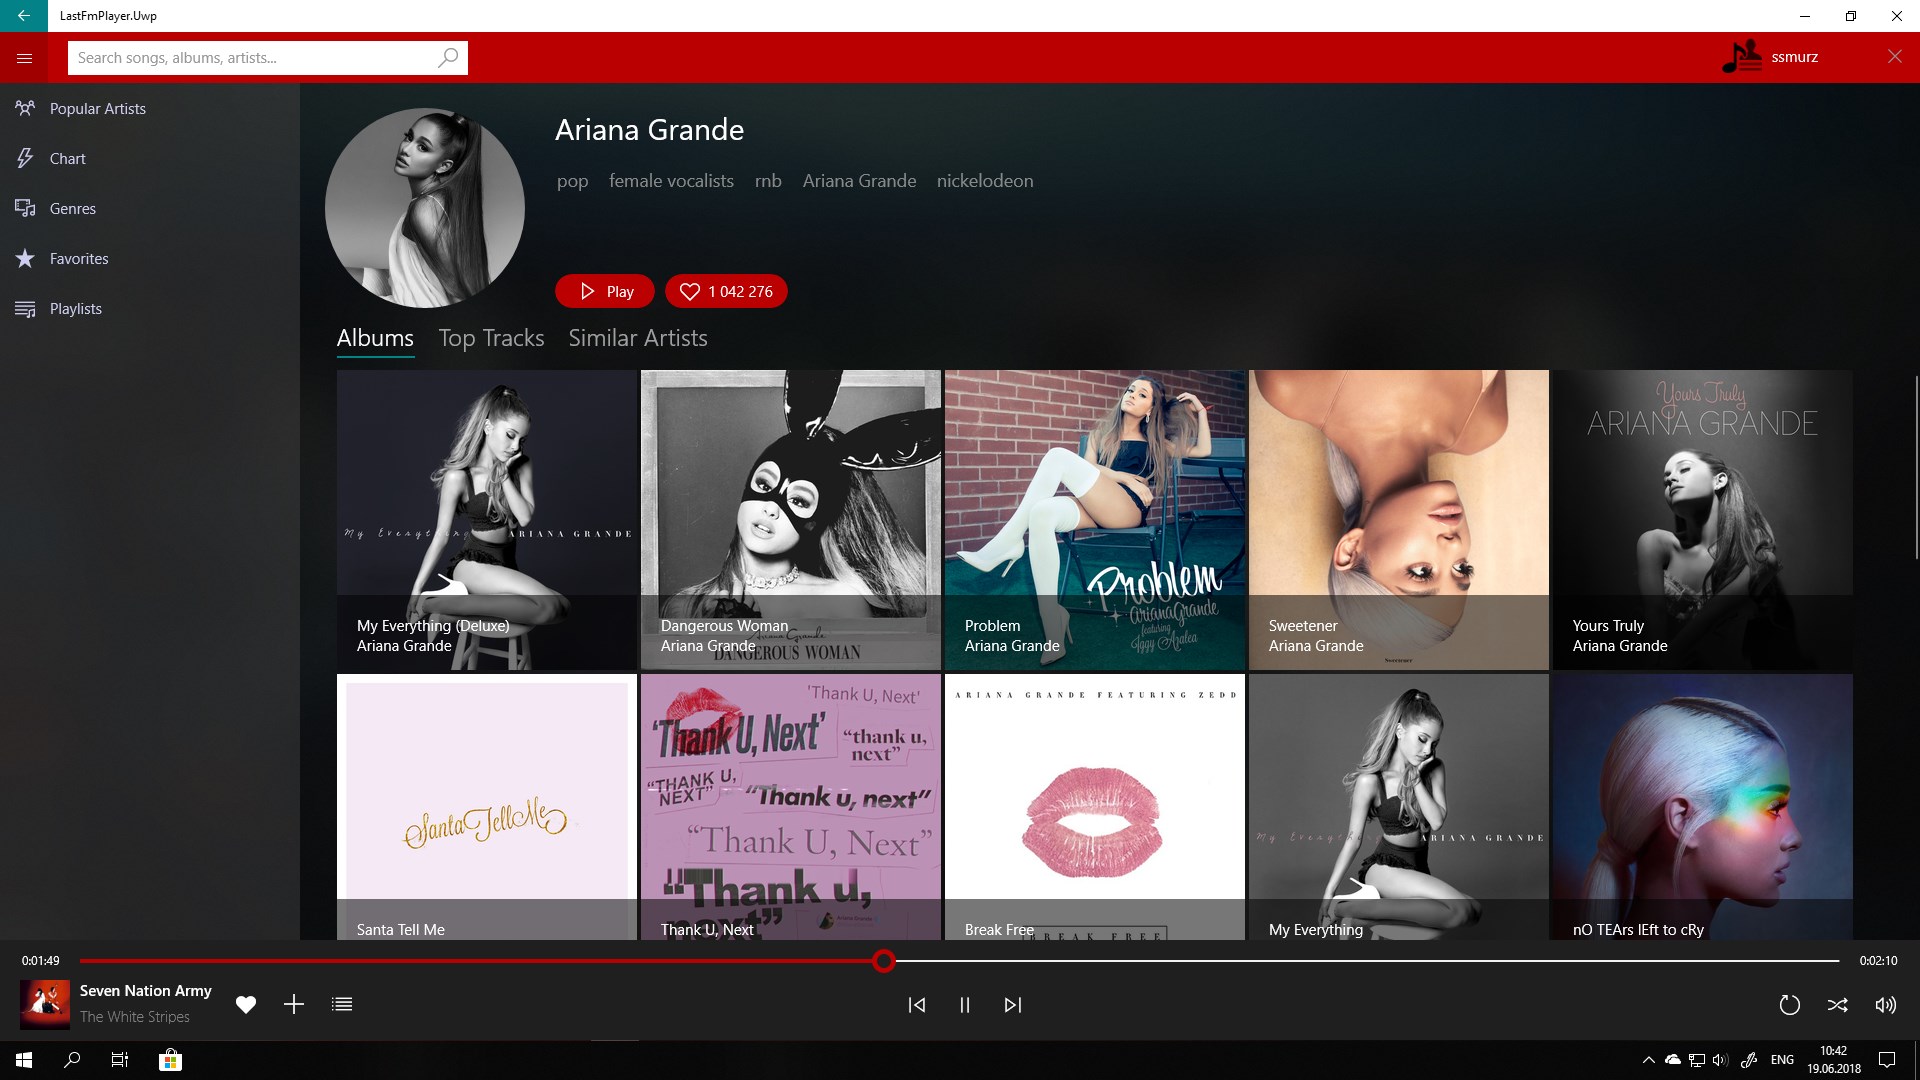
Task: Click the 1 042 276 likes button
Action: click(x=726, y=291)
